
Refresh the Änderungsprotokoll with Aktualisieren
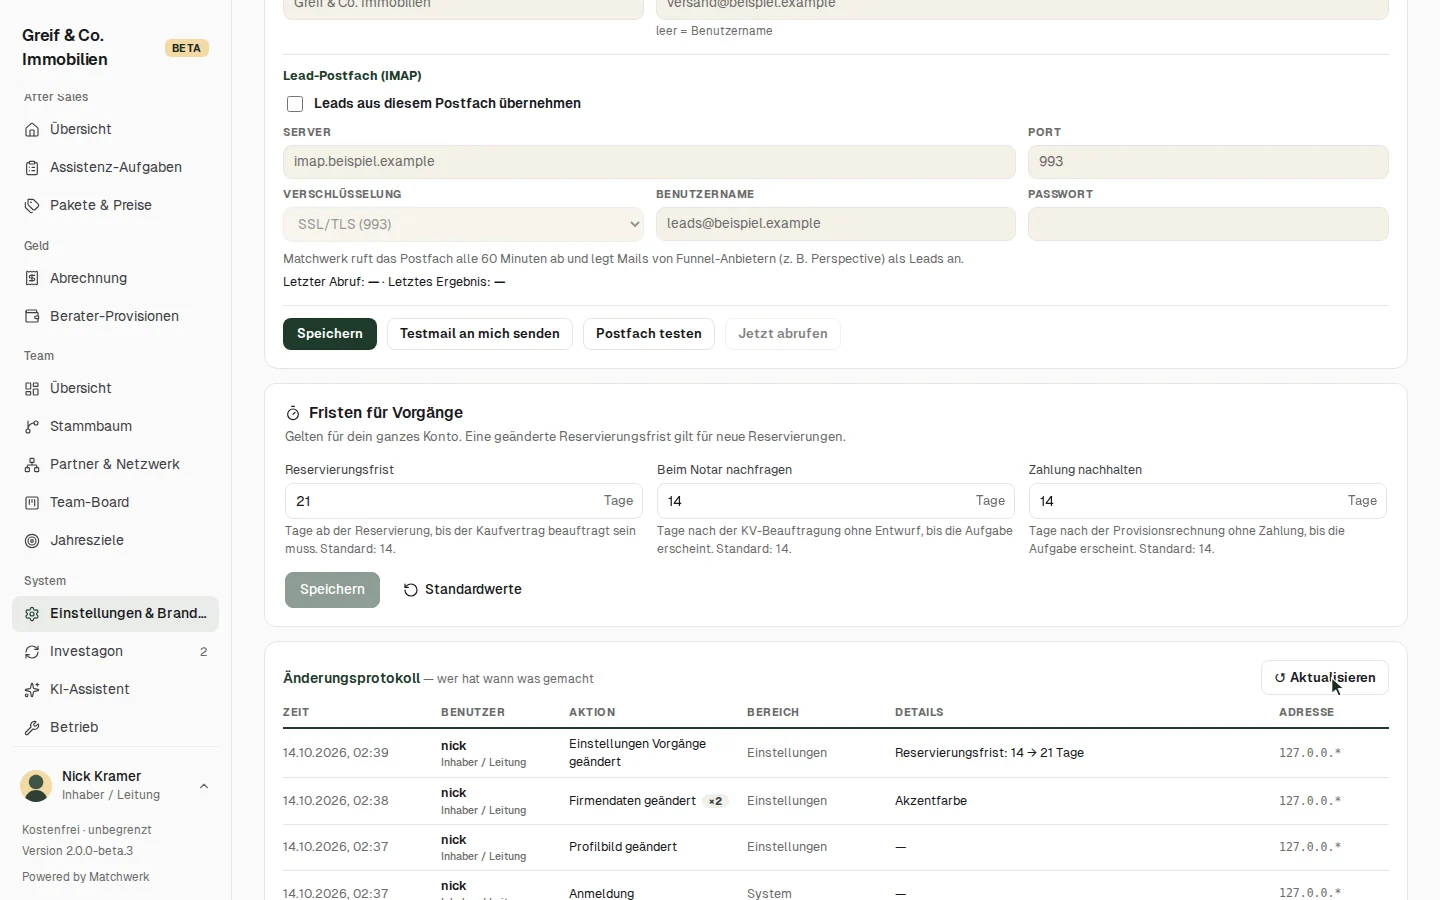pos(1325,678)
